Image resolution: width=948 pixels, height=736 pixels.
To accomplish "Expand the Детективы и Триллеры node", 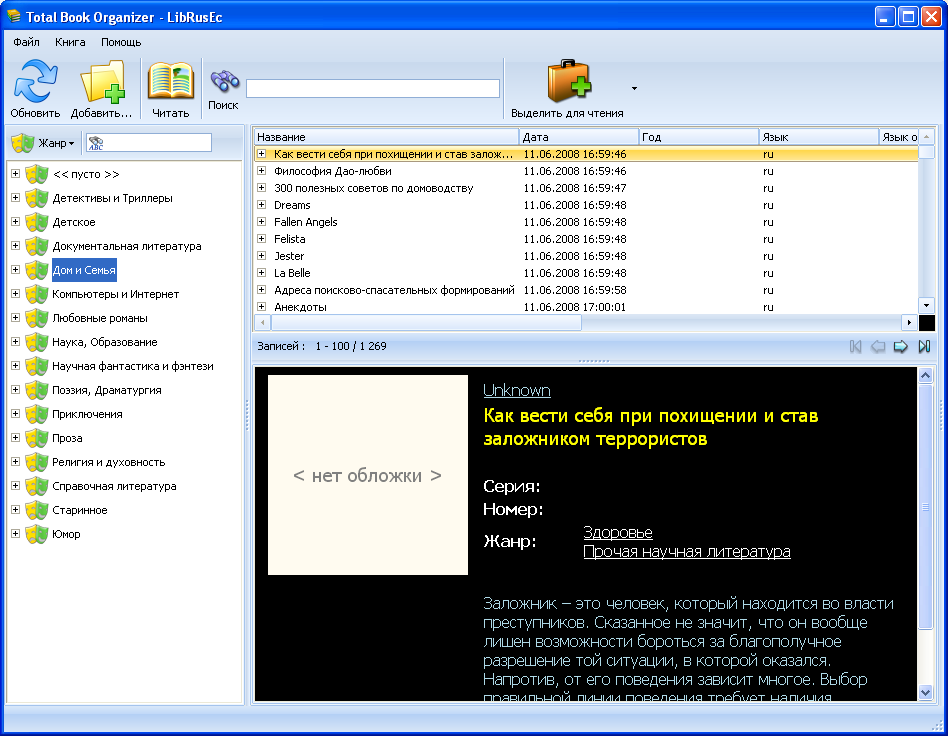I will coord(16,198).
